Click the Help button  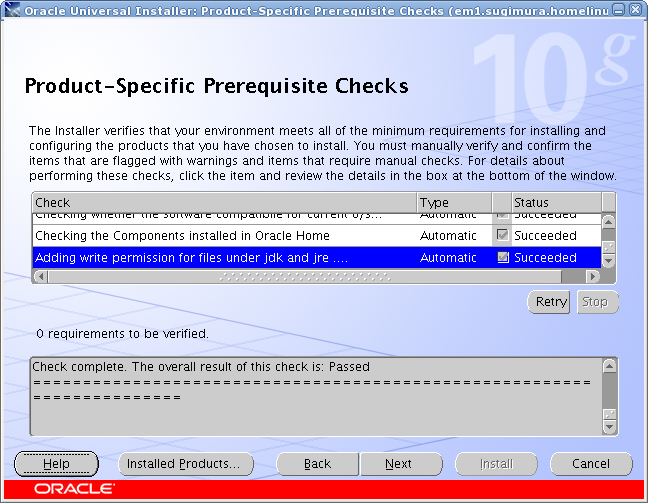tap(56, 464)
